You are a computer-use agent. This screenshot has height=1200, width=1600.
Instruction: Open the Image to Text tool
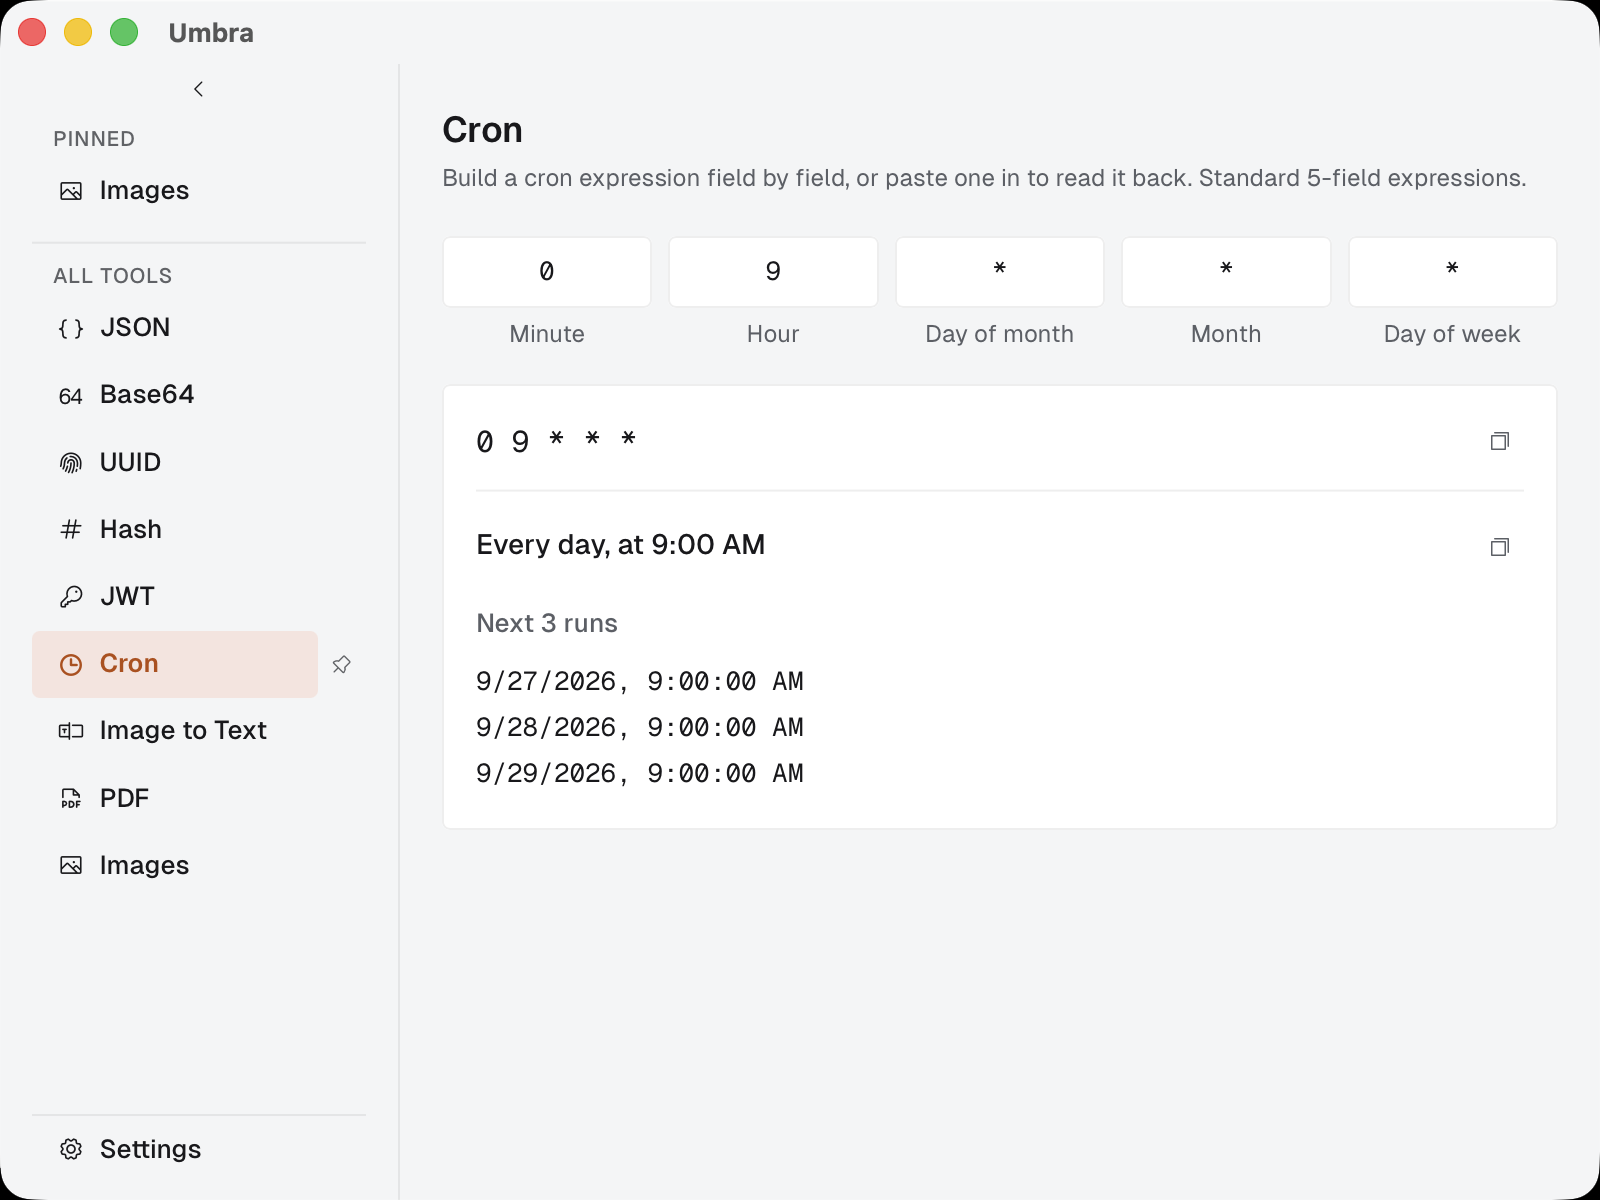pyautogui.click(x=175, y=731)
